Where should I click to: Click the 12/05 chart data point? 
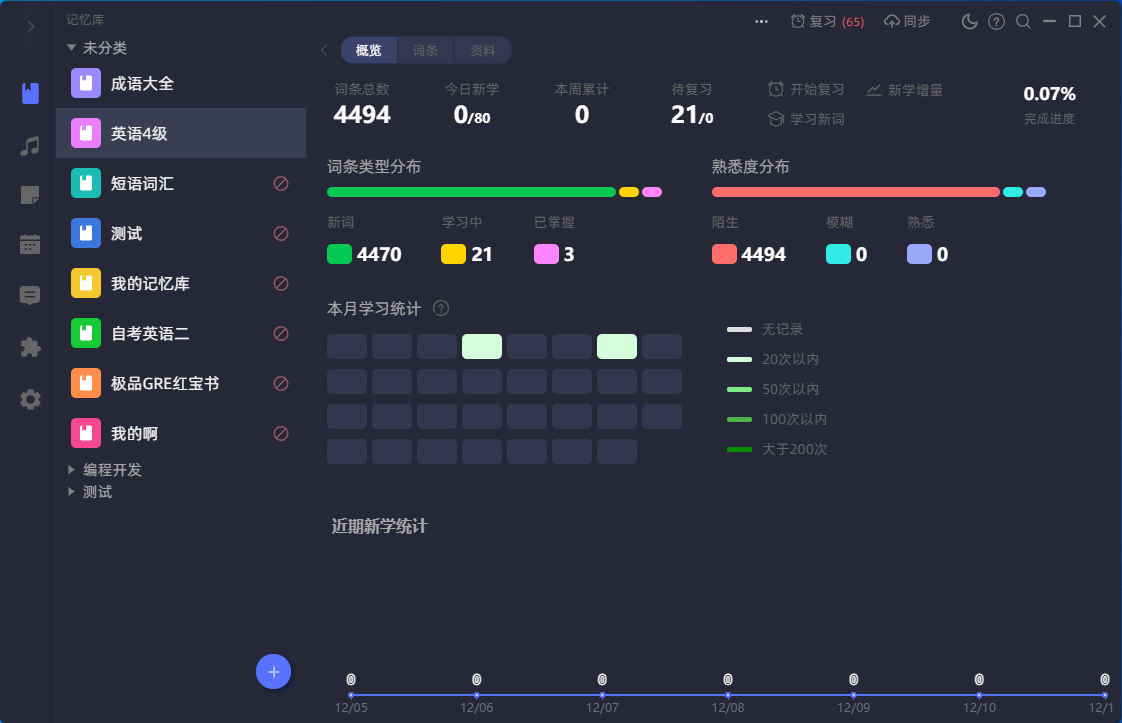coord(351,695)
